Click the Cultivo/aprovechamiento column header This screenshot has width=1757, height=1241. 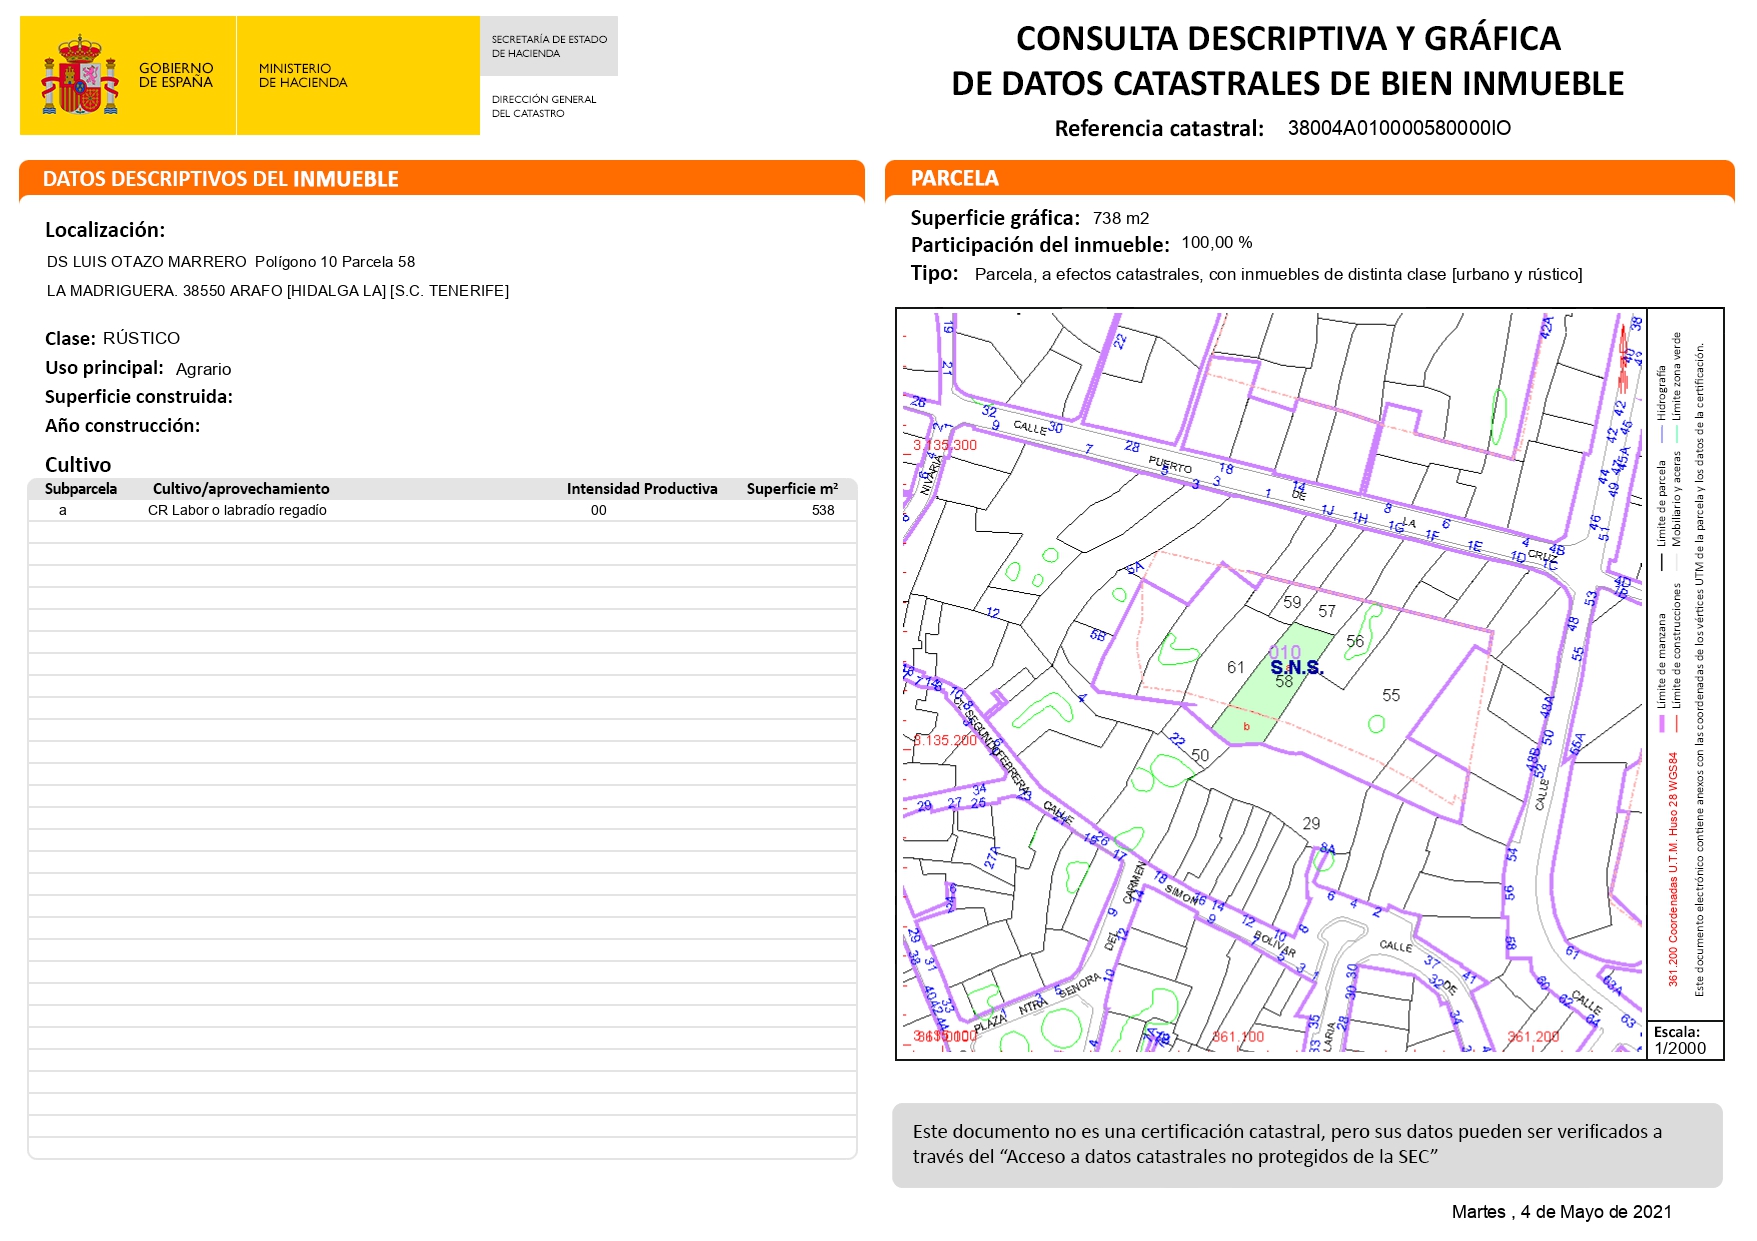[x=241, y=489]
